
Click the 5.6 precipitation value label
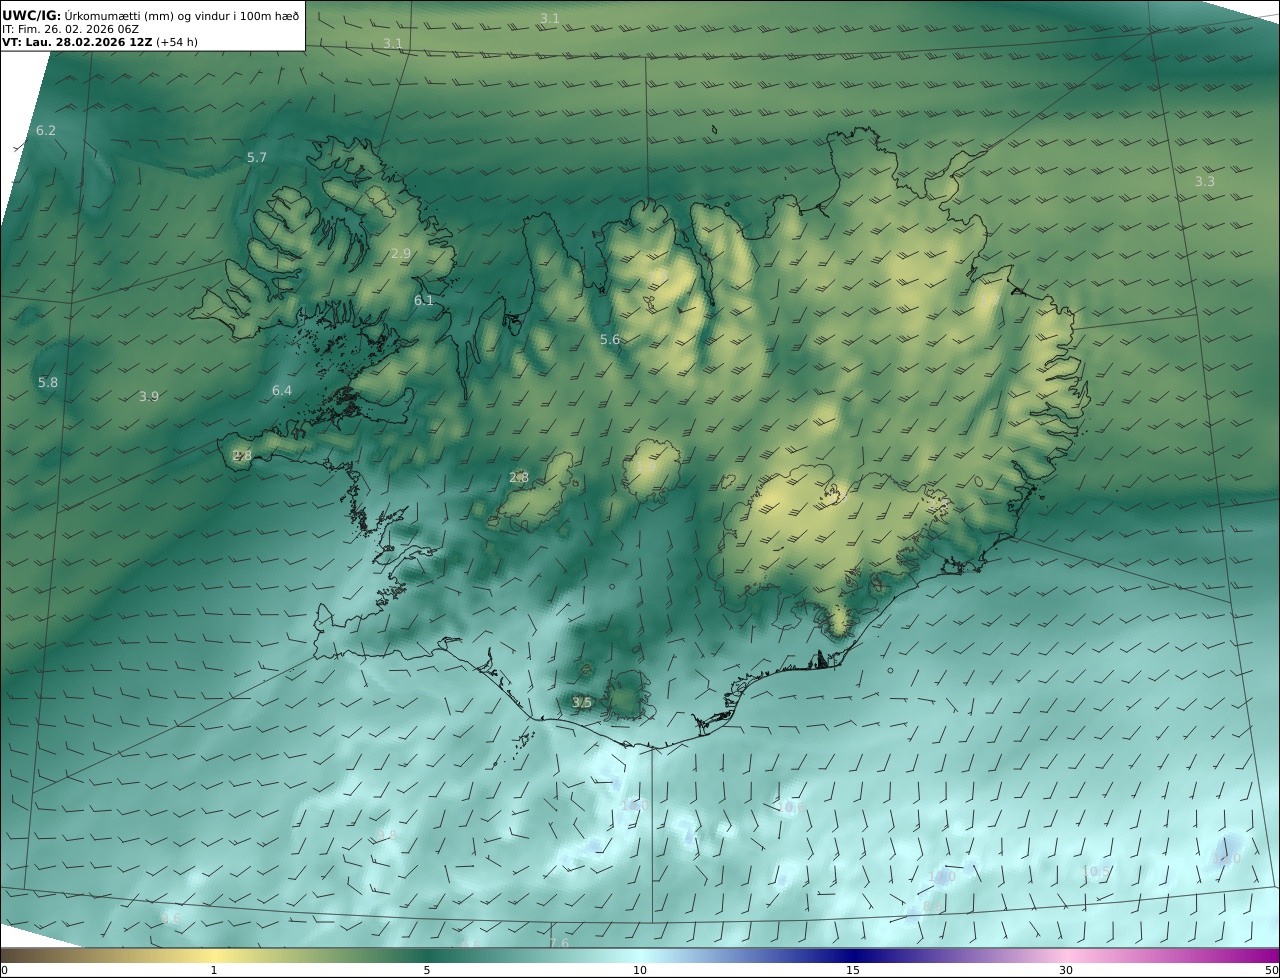click(610, 340)
